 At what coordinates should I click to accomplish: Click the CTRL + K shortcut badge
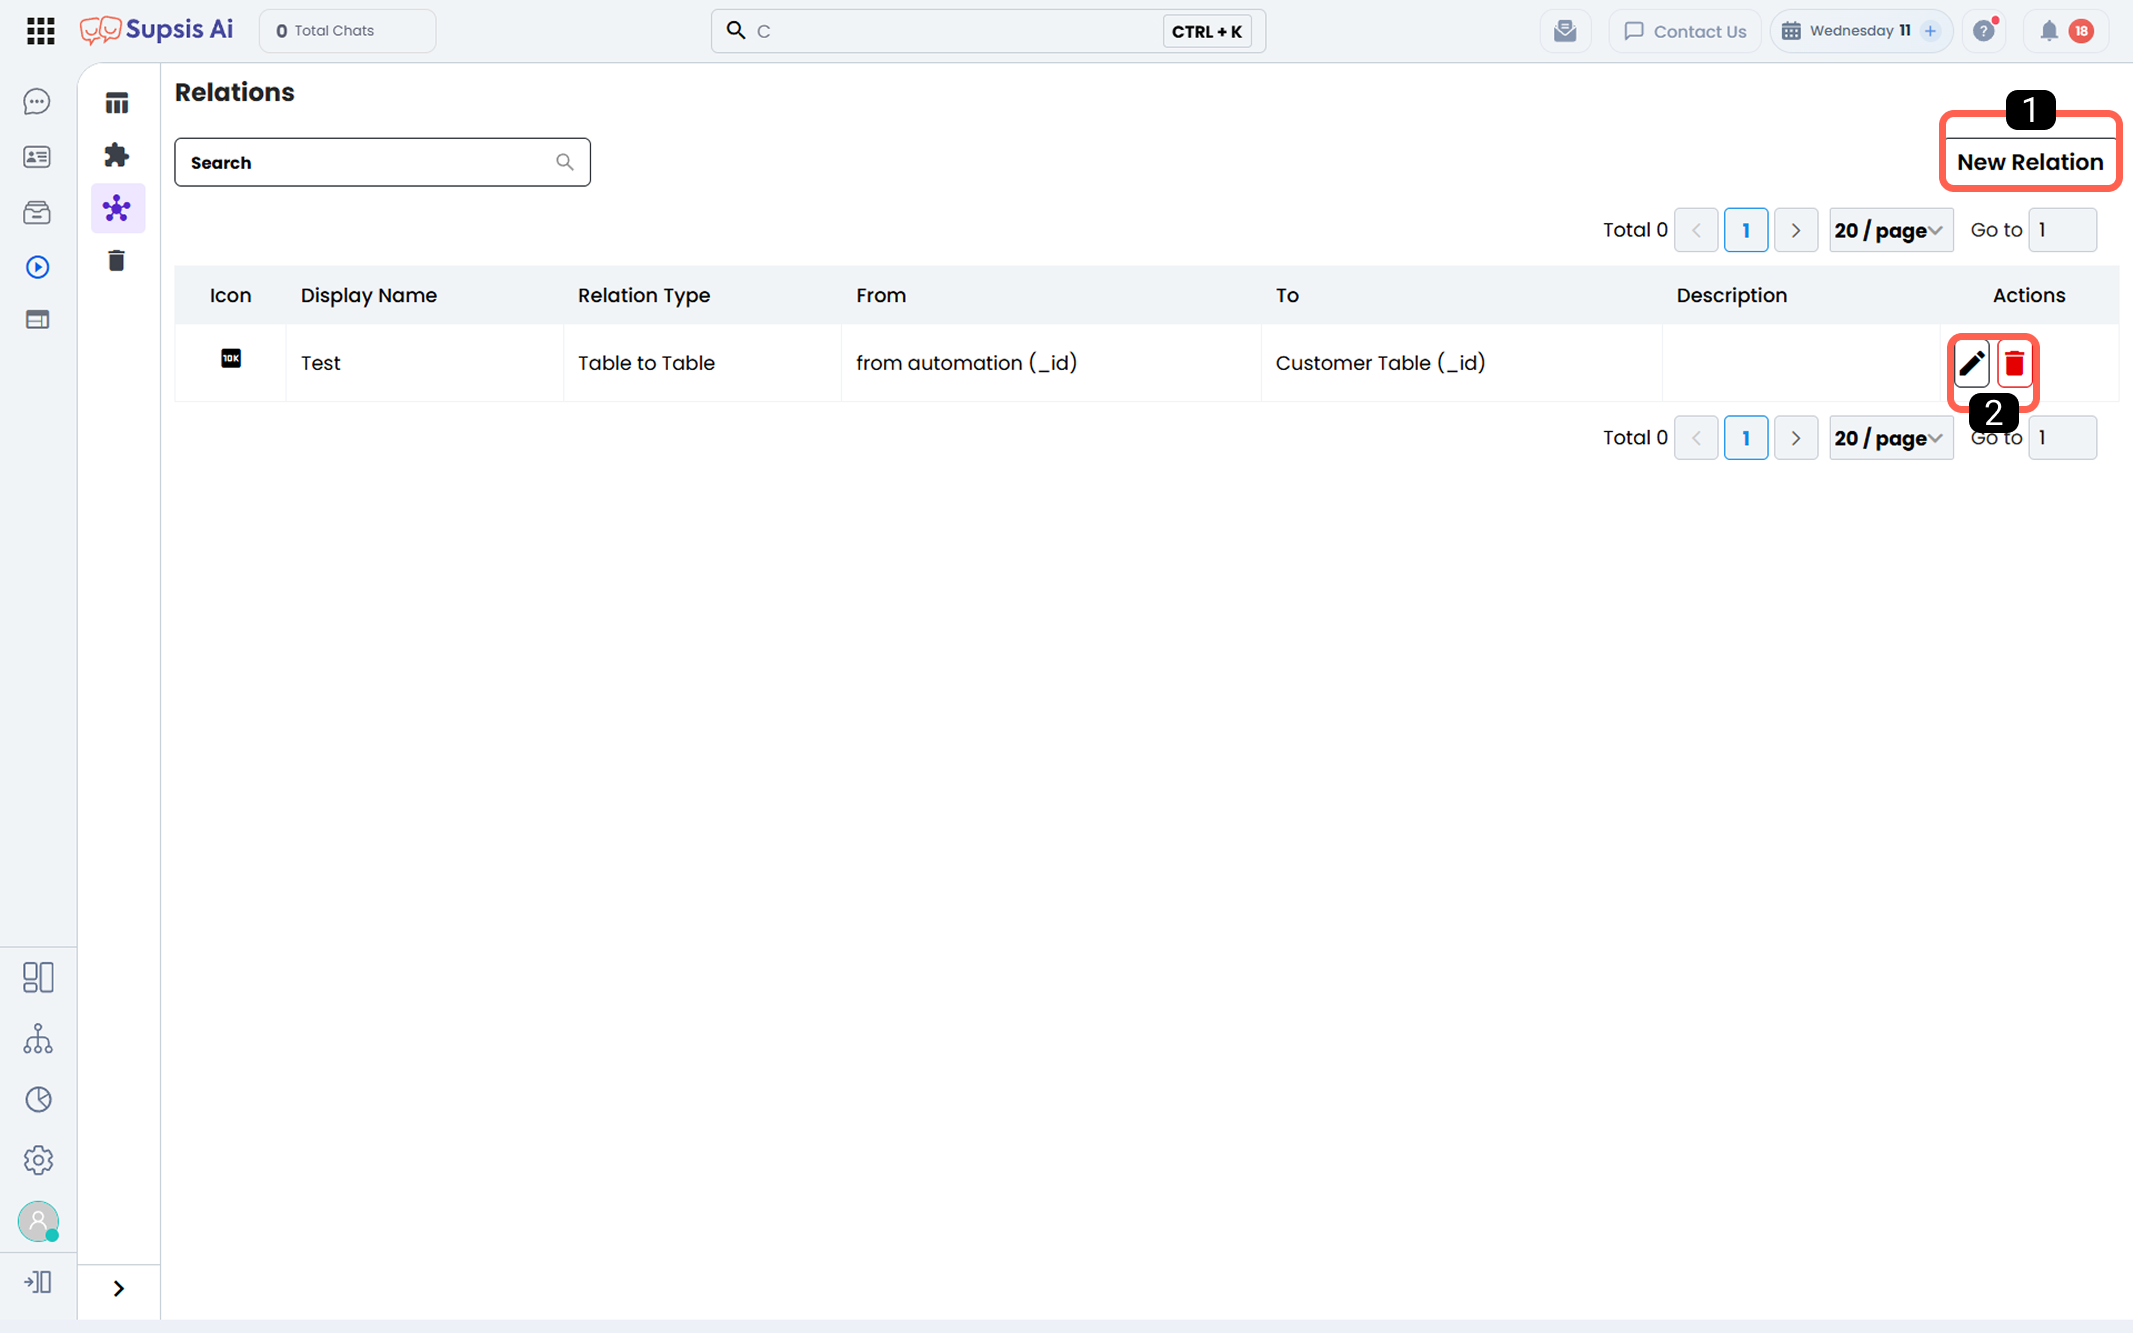pos(1207,31)
